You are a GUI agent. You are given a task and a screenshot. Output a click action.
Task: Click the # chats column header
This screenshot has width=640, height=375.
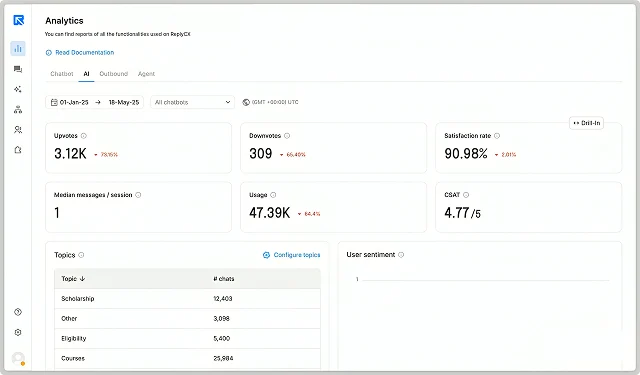[224, 279]
